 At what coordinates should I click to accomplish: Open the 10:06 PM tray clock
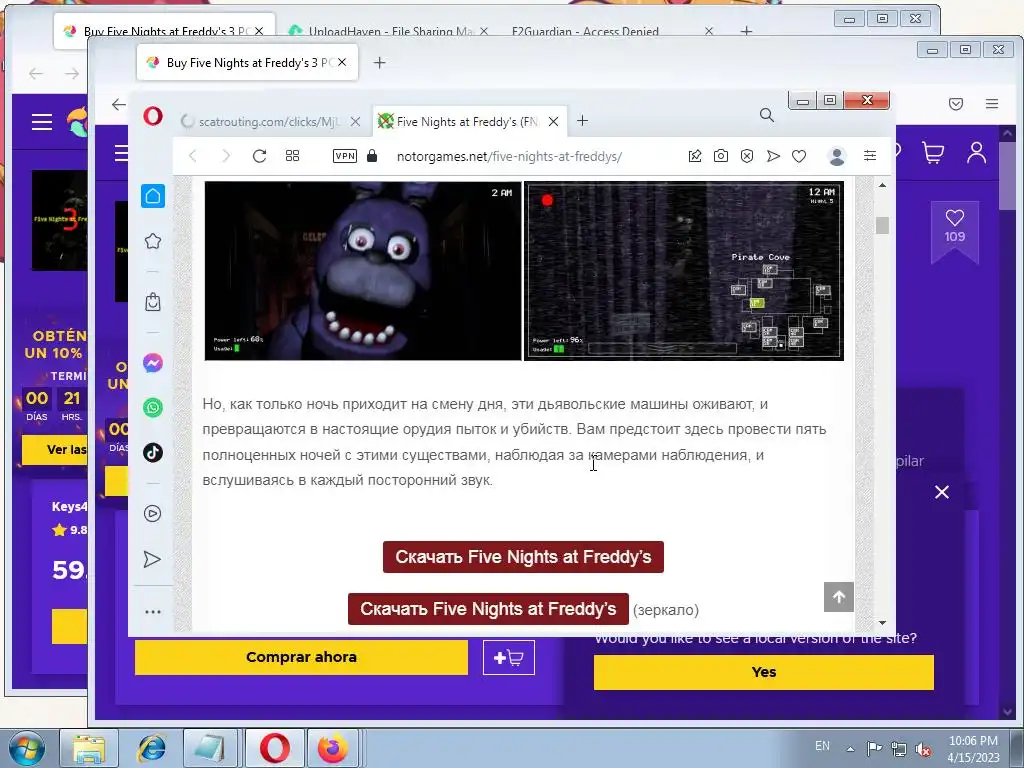(x=973, y=749)
